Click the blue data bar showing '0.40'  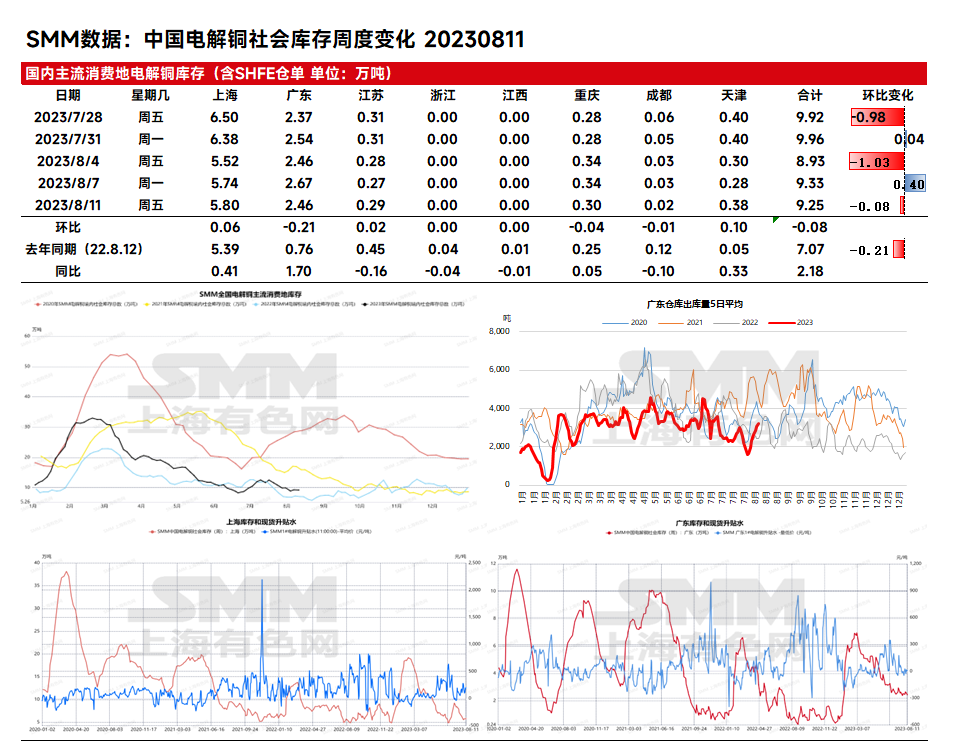[915, 184]
